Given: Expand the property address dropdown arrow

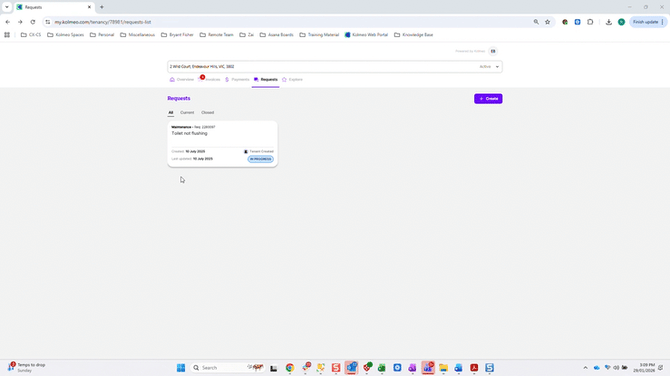Looking at the screenshot, I should point(497,67).
